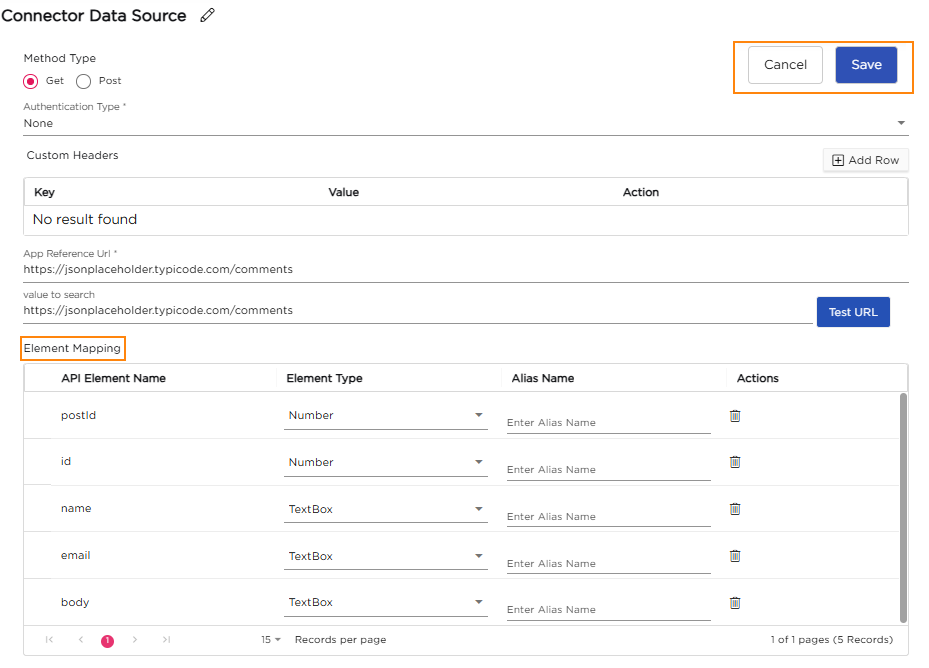The height and width of the screenshot is (668, 929).
Task: Click the Save button
Action: coord(866,65)
